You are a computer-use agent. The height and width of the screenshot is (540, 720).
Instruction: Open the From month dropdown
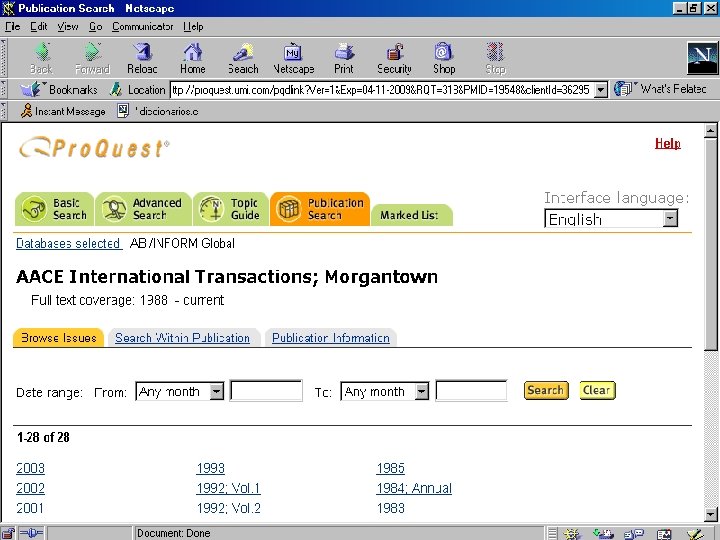coord(180,391)
